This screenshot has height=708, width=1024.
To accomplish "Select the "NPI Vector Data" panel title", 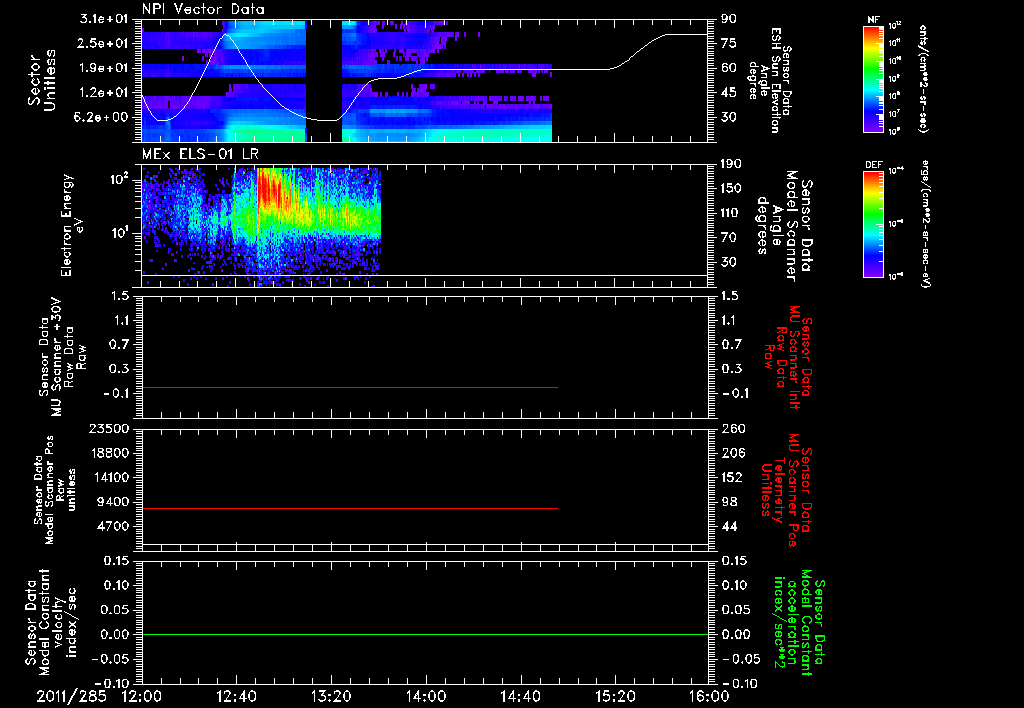I will click(x=203, y=9).
